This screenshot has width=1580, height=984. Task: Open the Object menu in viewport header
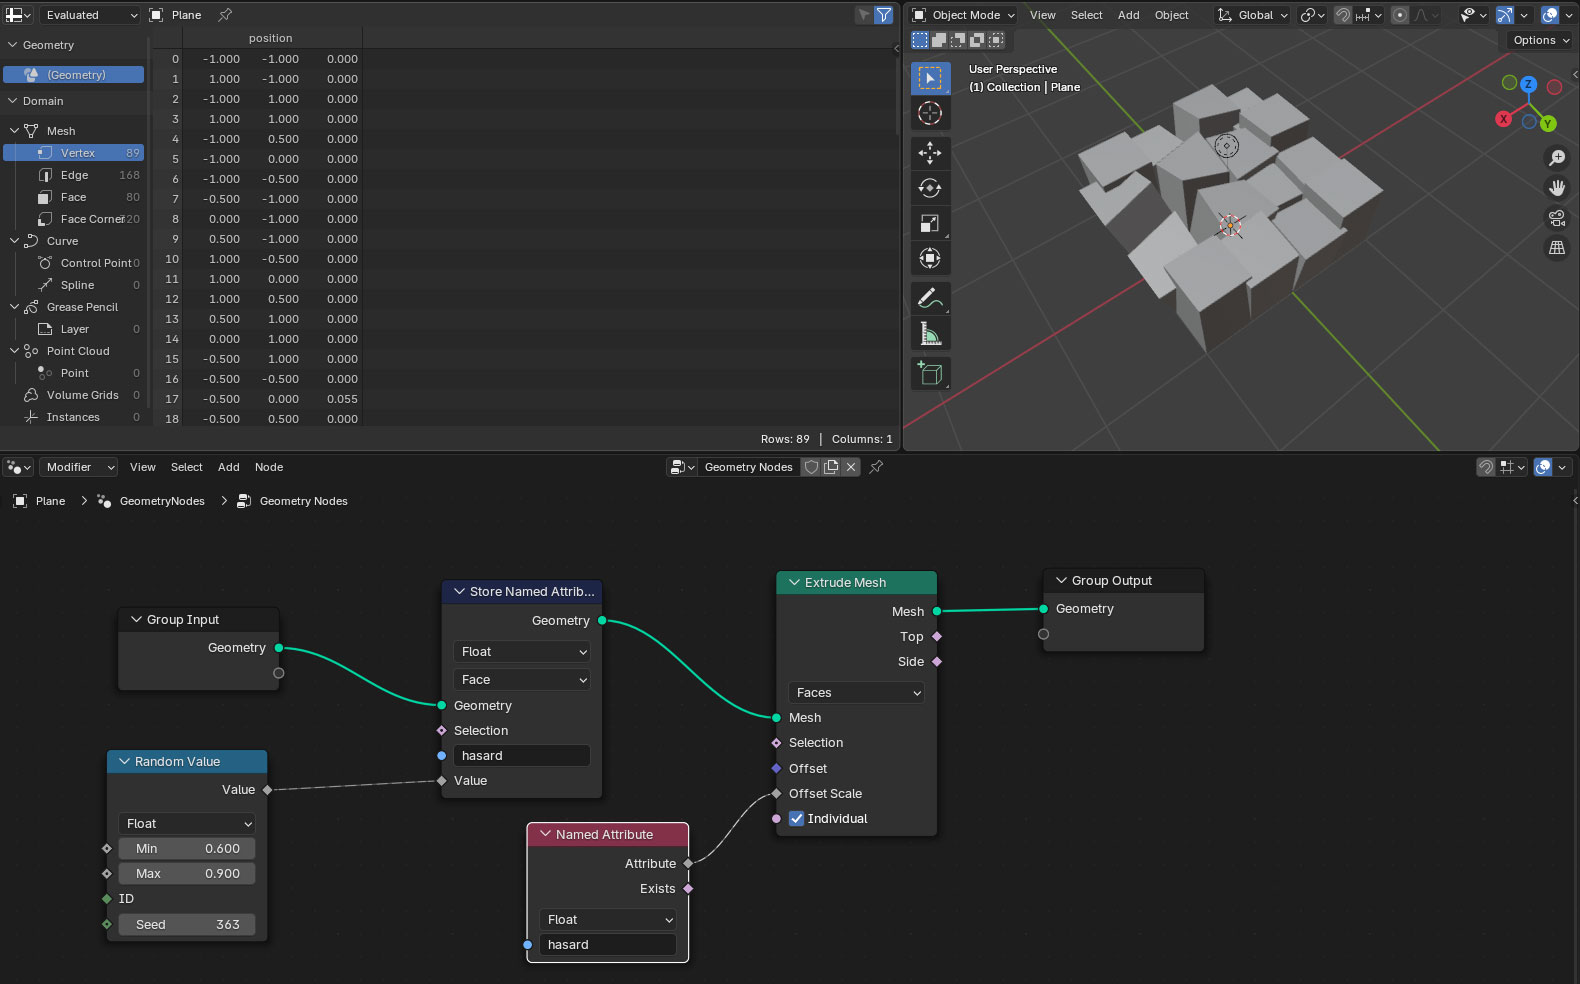(x=1171, y=15)
